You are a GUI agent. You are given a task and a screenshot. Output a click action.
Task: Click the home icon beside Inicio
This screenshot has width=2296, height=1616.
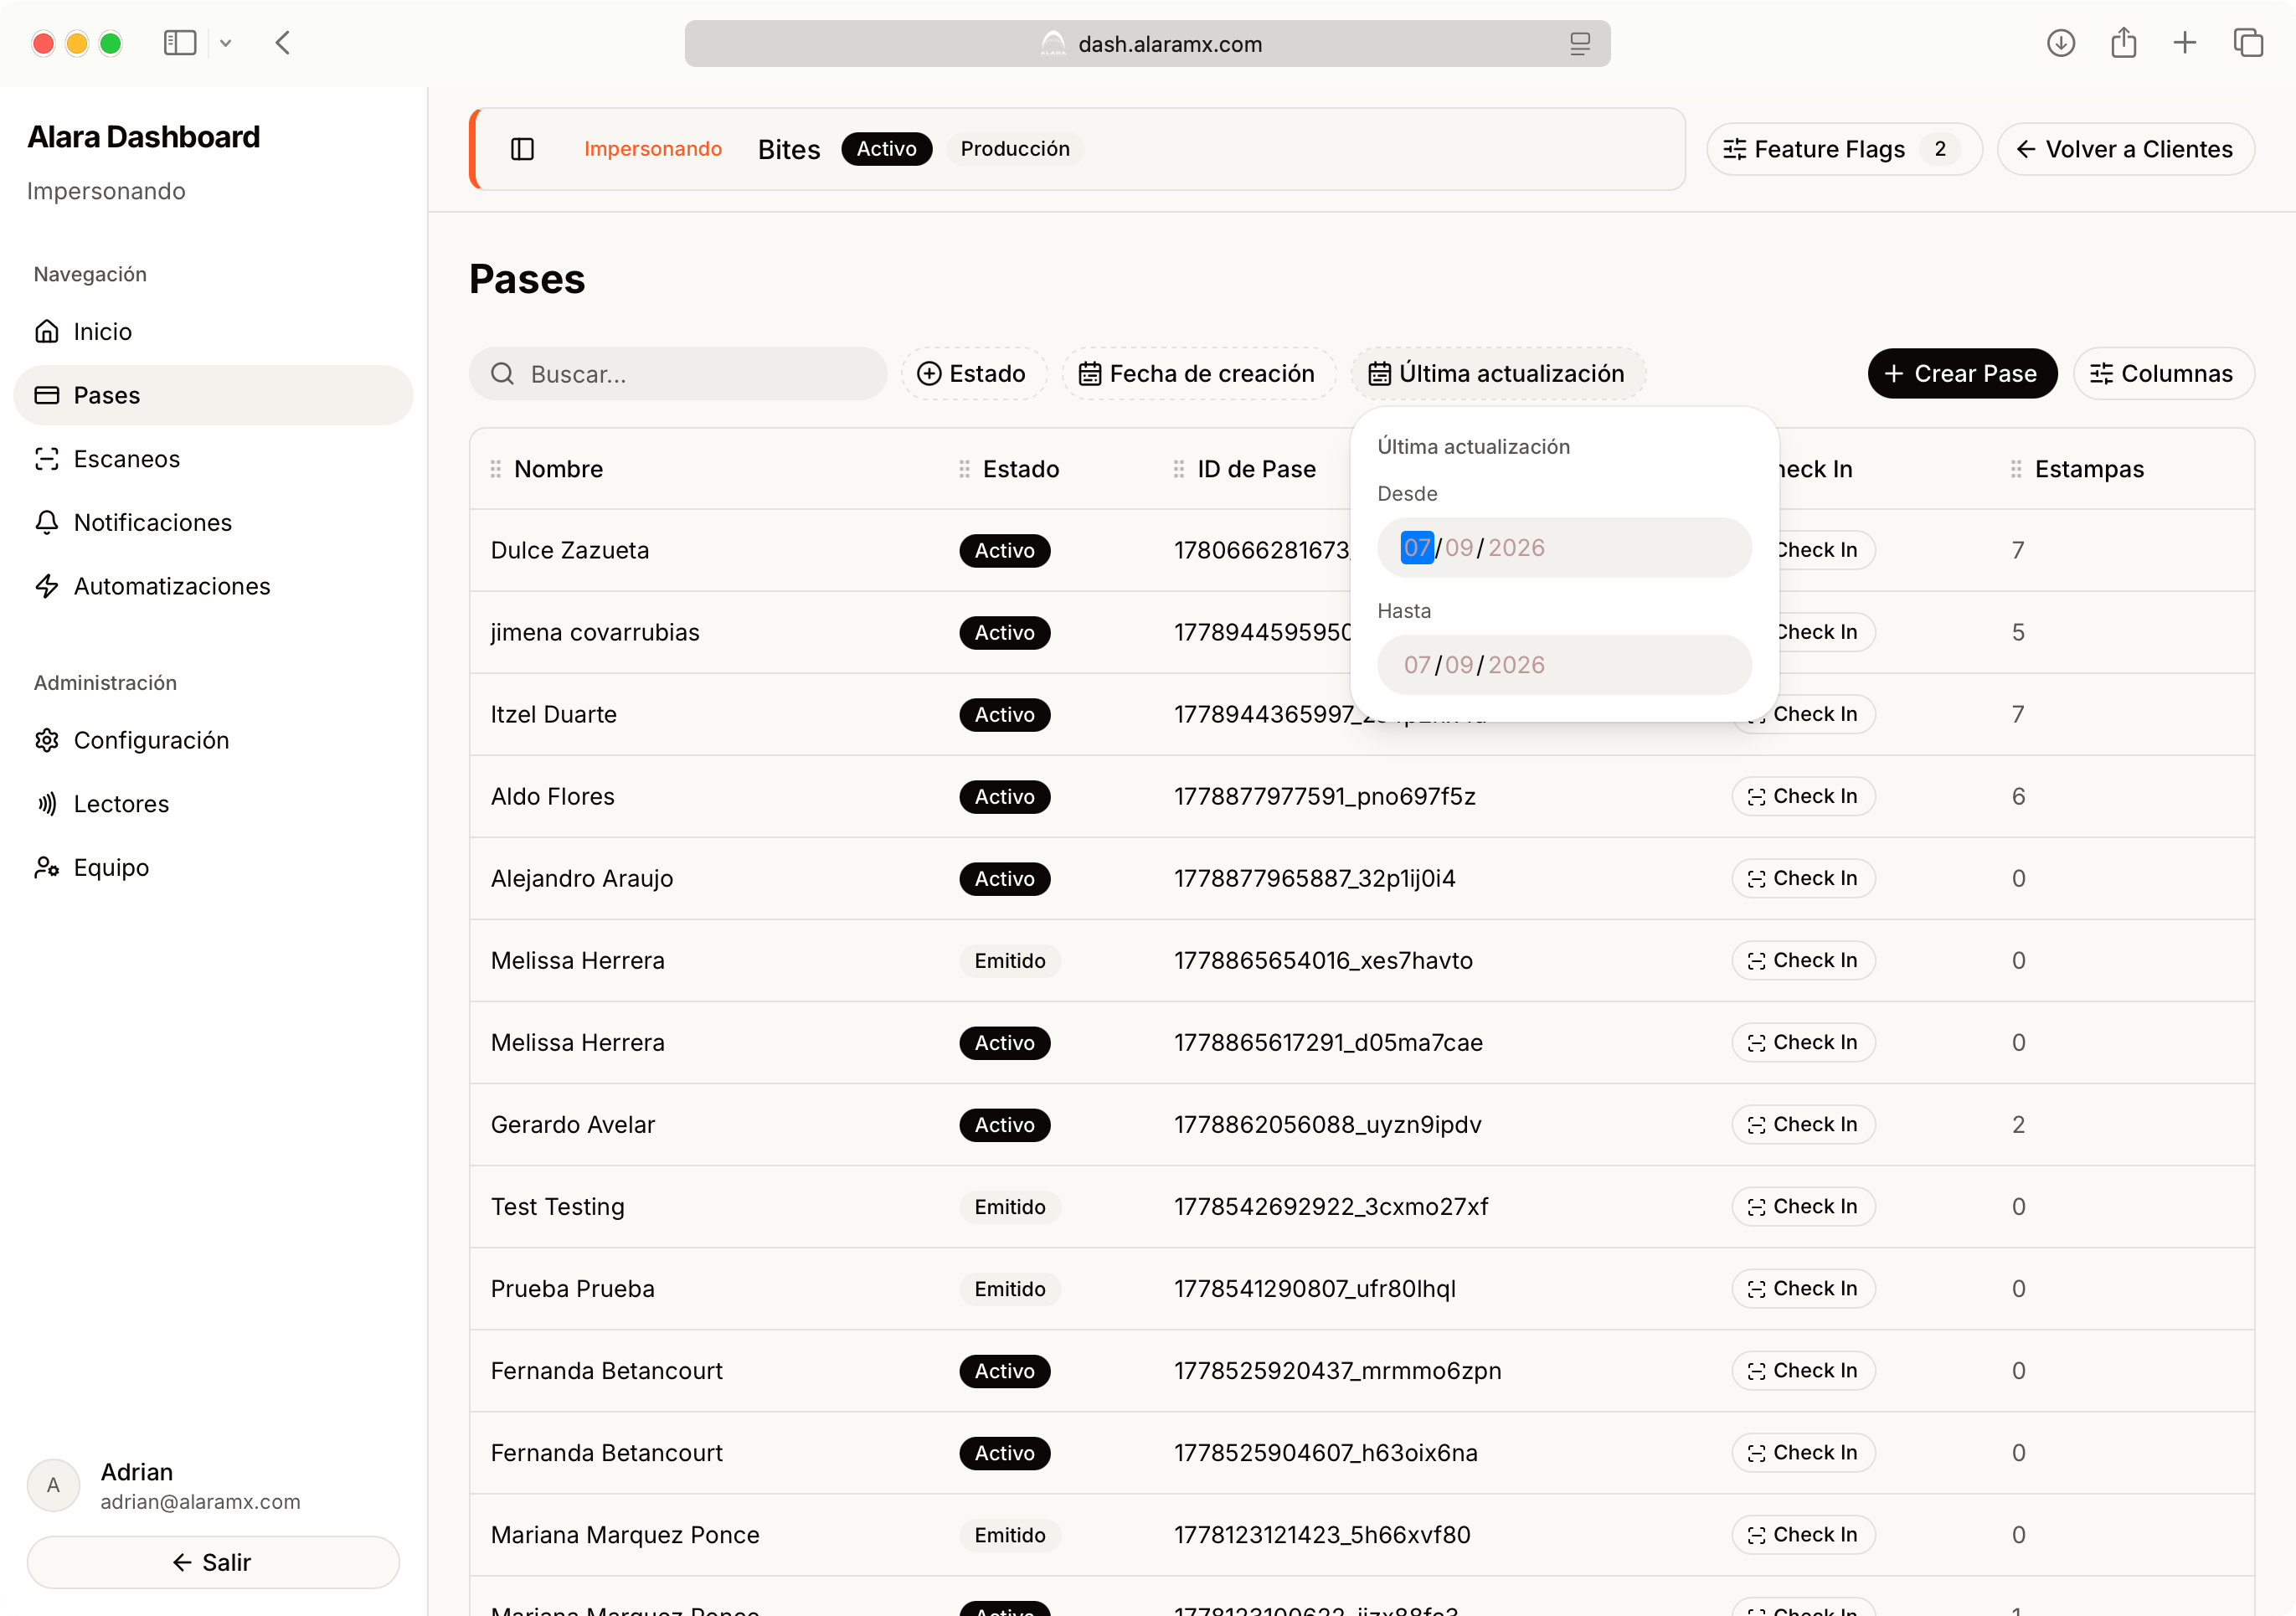click(47, 331)
